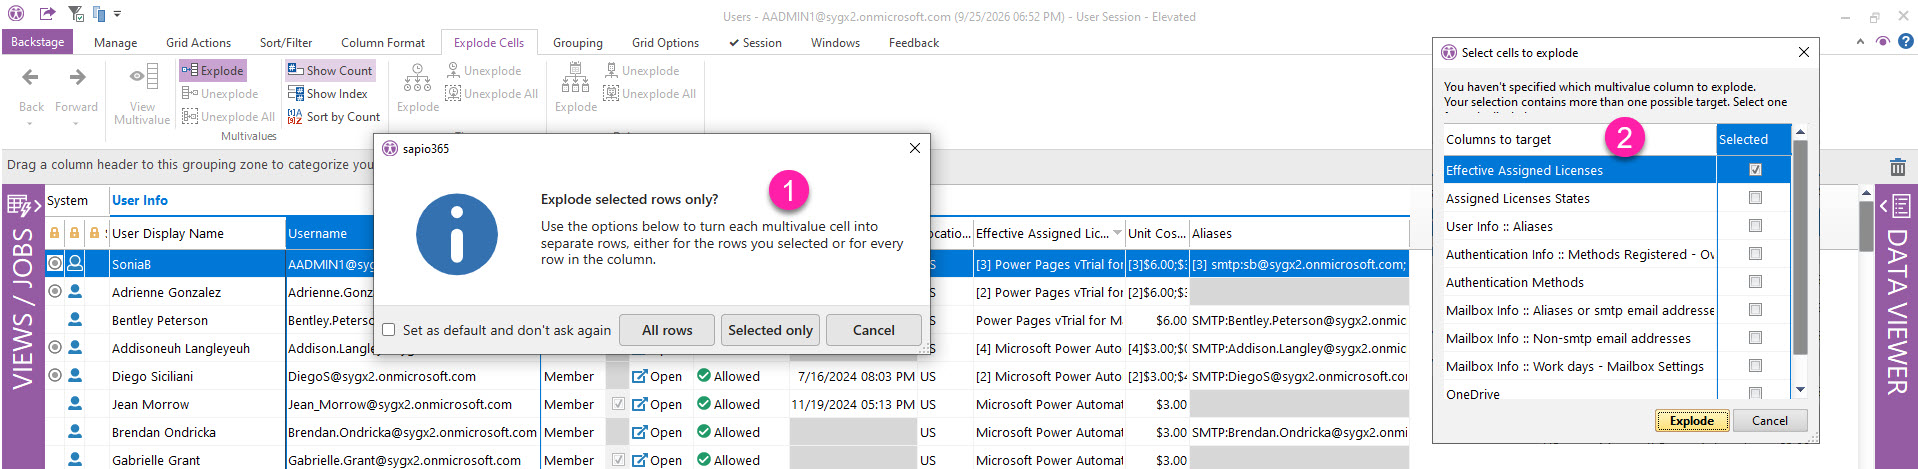
Task: Click grayed Unexplode in Multivalues group
Action: pyautogui.click(x=220, y=93)
